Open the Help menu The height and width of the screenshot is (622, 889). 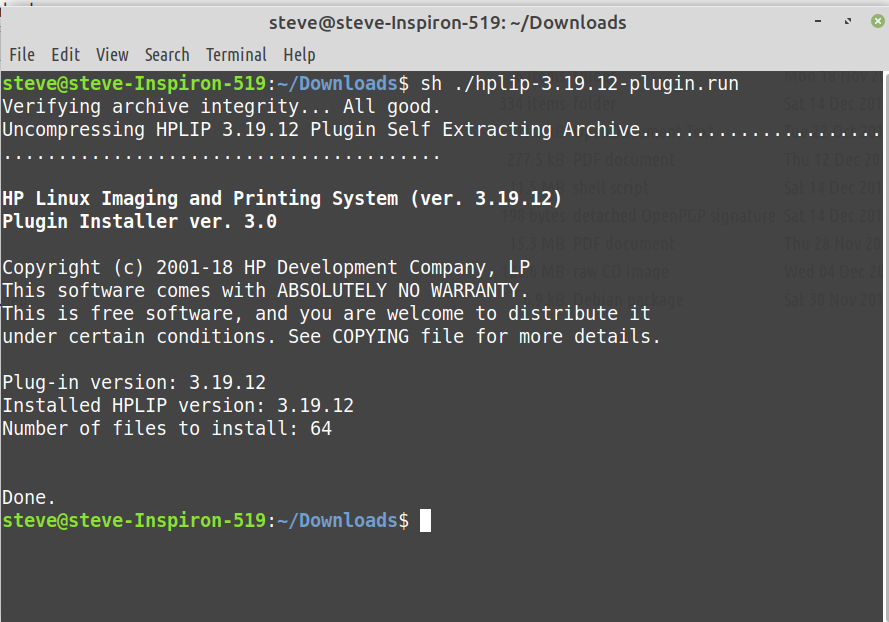[299, 55]
